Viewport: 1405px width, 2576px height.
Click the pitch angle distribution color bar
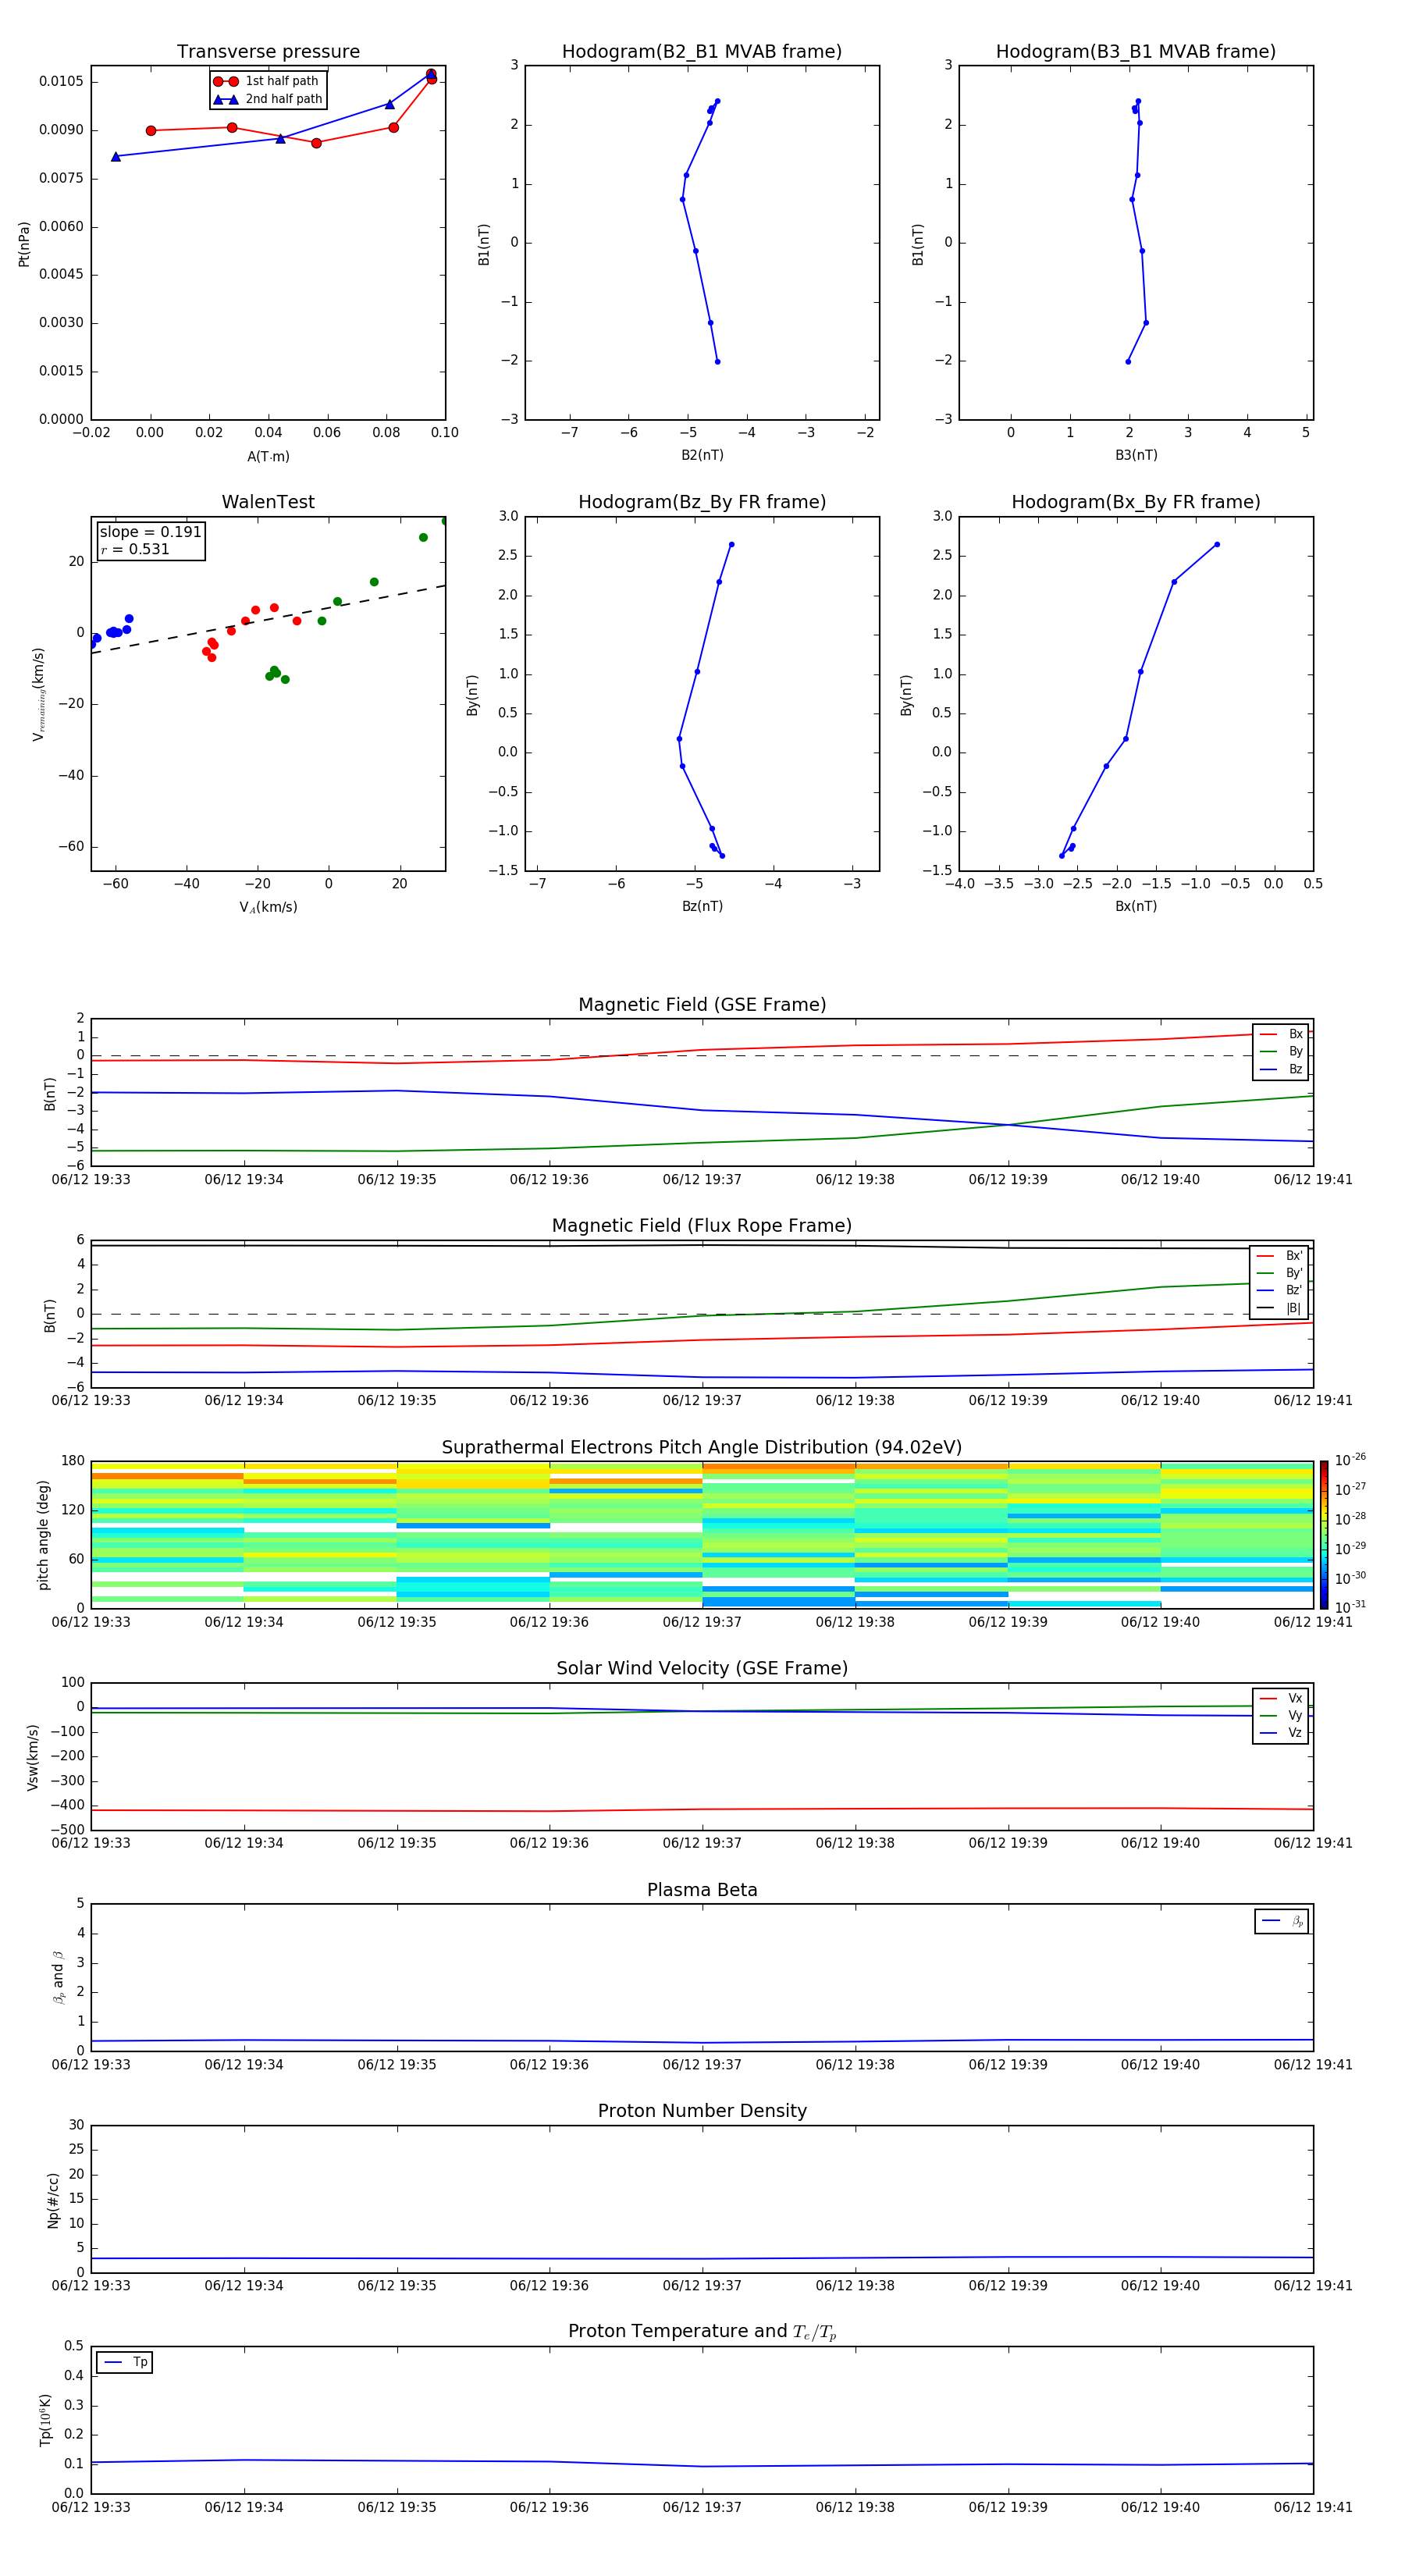(1323, 1534)
